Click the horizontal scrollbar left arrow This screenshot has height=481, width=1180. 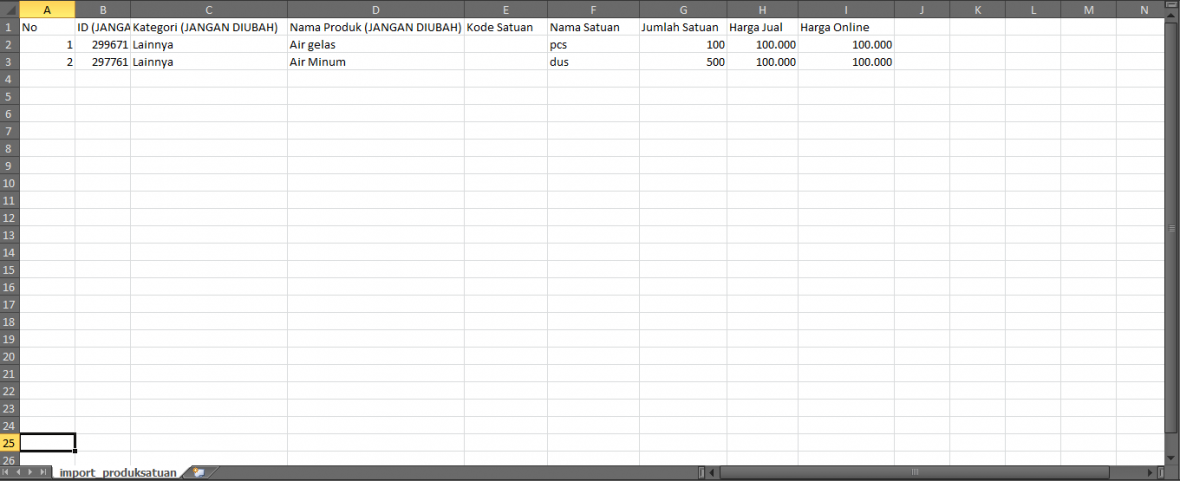(712, 472)
